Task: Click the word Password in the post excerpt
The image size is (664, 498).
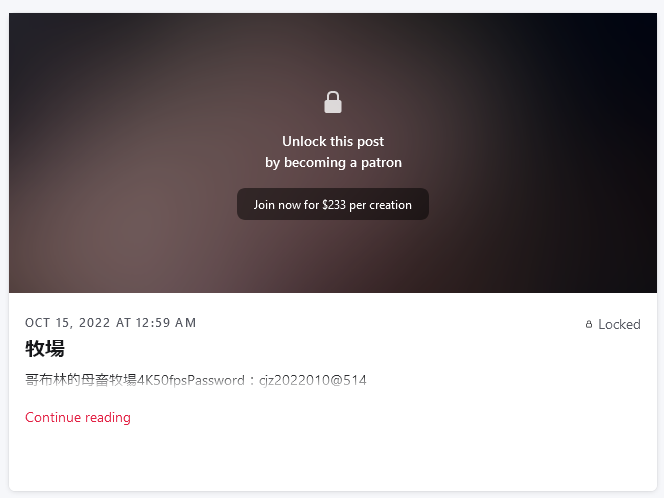Action: [x=216, y=380]
